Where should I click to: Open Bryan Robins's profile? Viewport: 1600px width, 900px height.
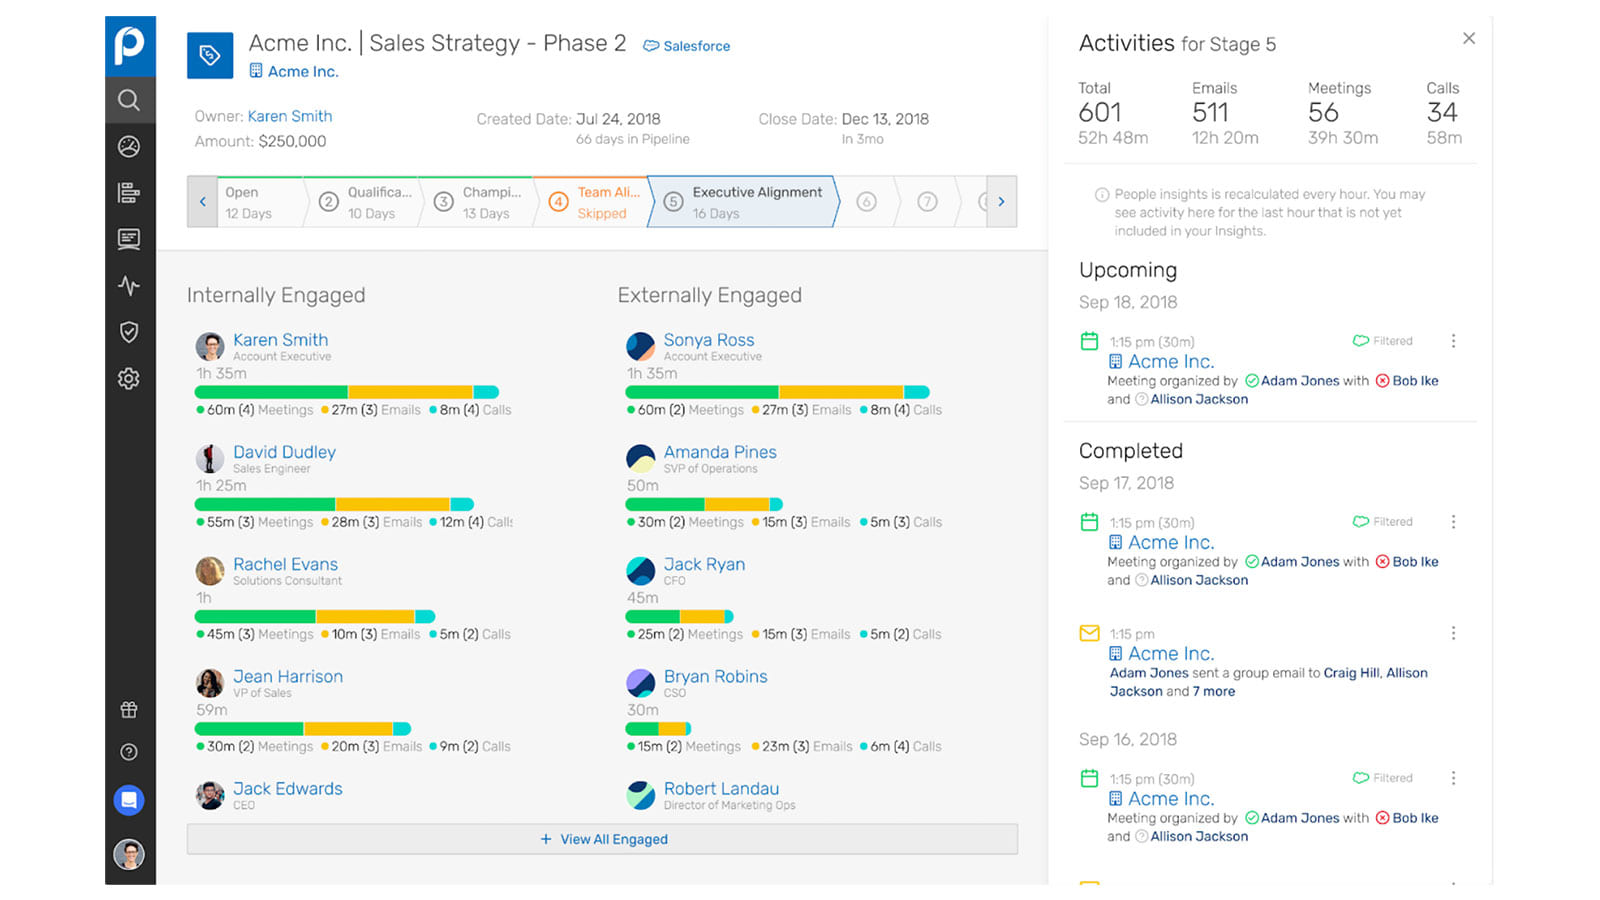click(716, 676)
